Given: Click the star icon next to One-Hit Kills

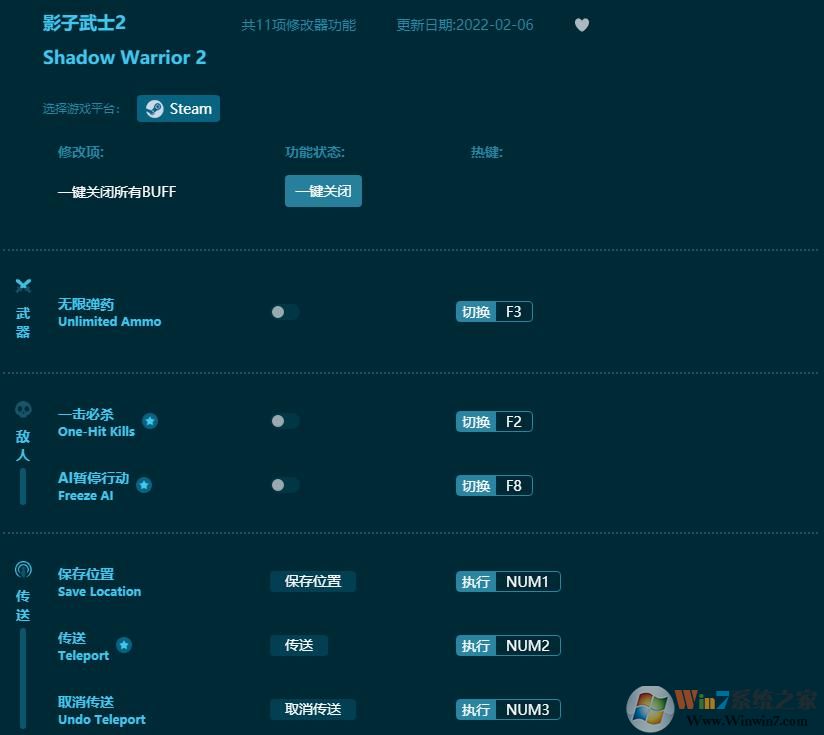Looking at the screenshot, I should (150, 421).
